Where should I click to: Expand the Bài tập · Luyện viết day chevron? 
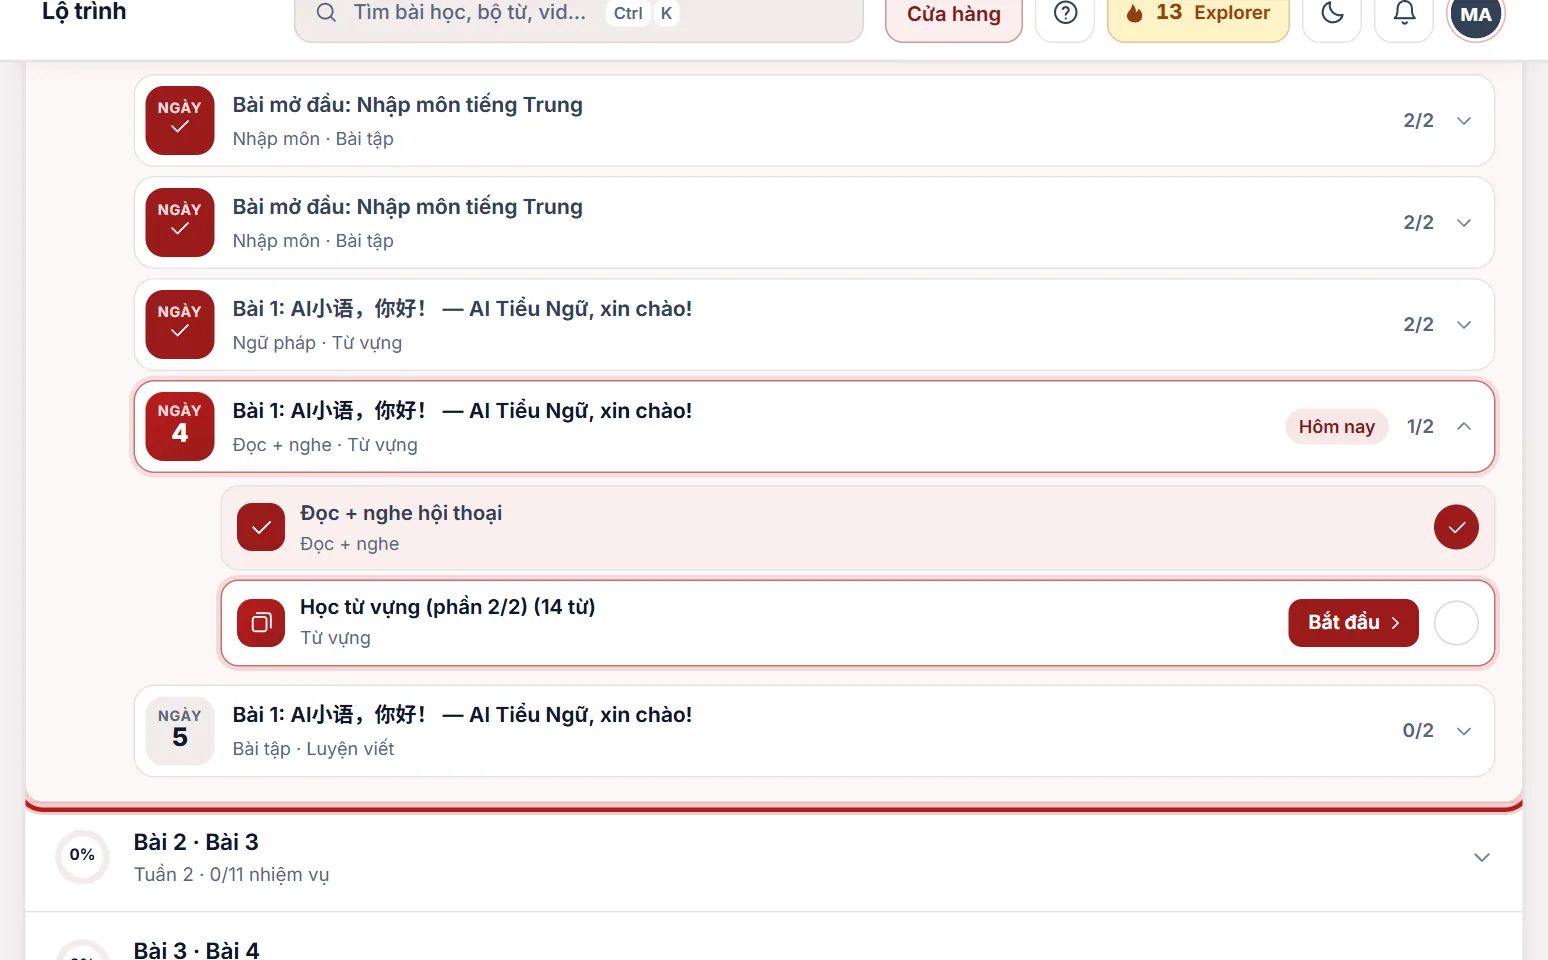[1464, 730]
